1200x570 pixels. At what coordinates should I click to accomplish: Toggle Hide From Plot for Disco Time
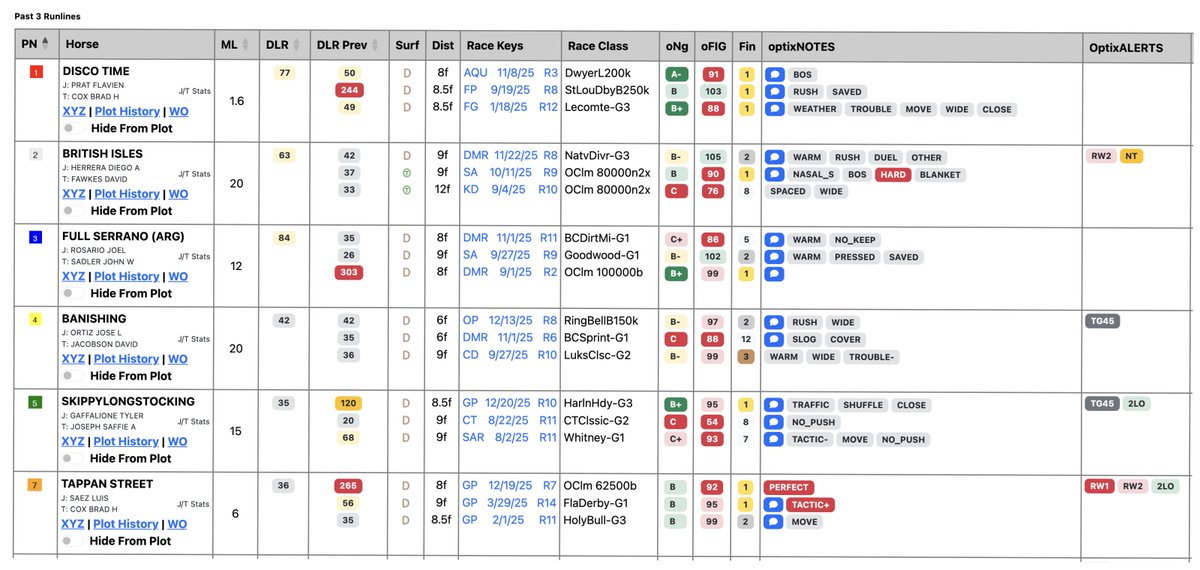pos(74,128)
